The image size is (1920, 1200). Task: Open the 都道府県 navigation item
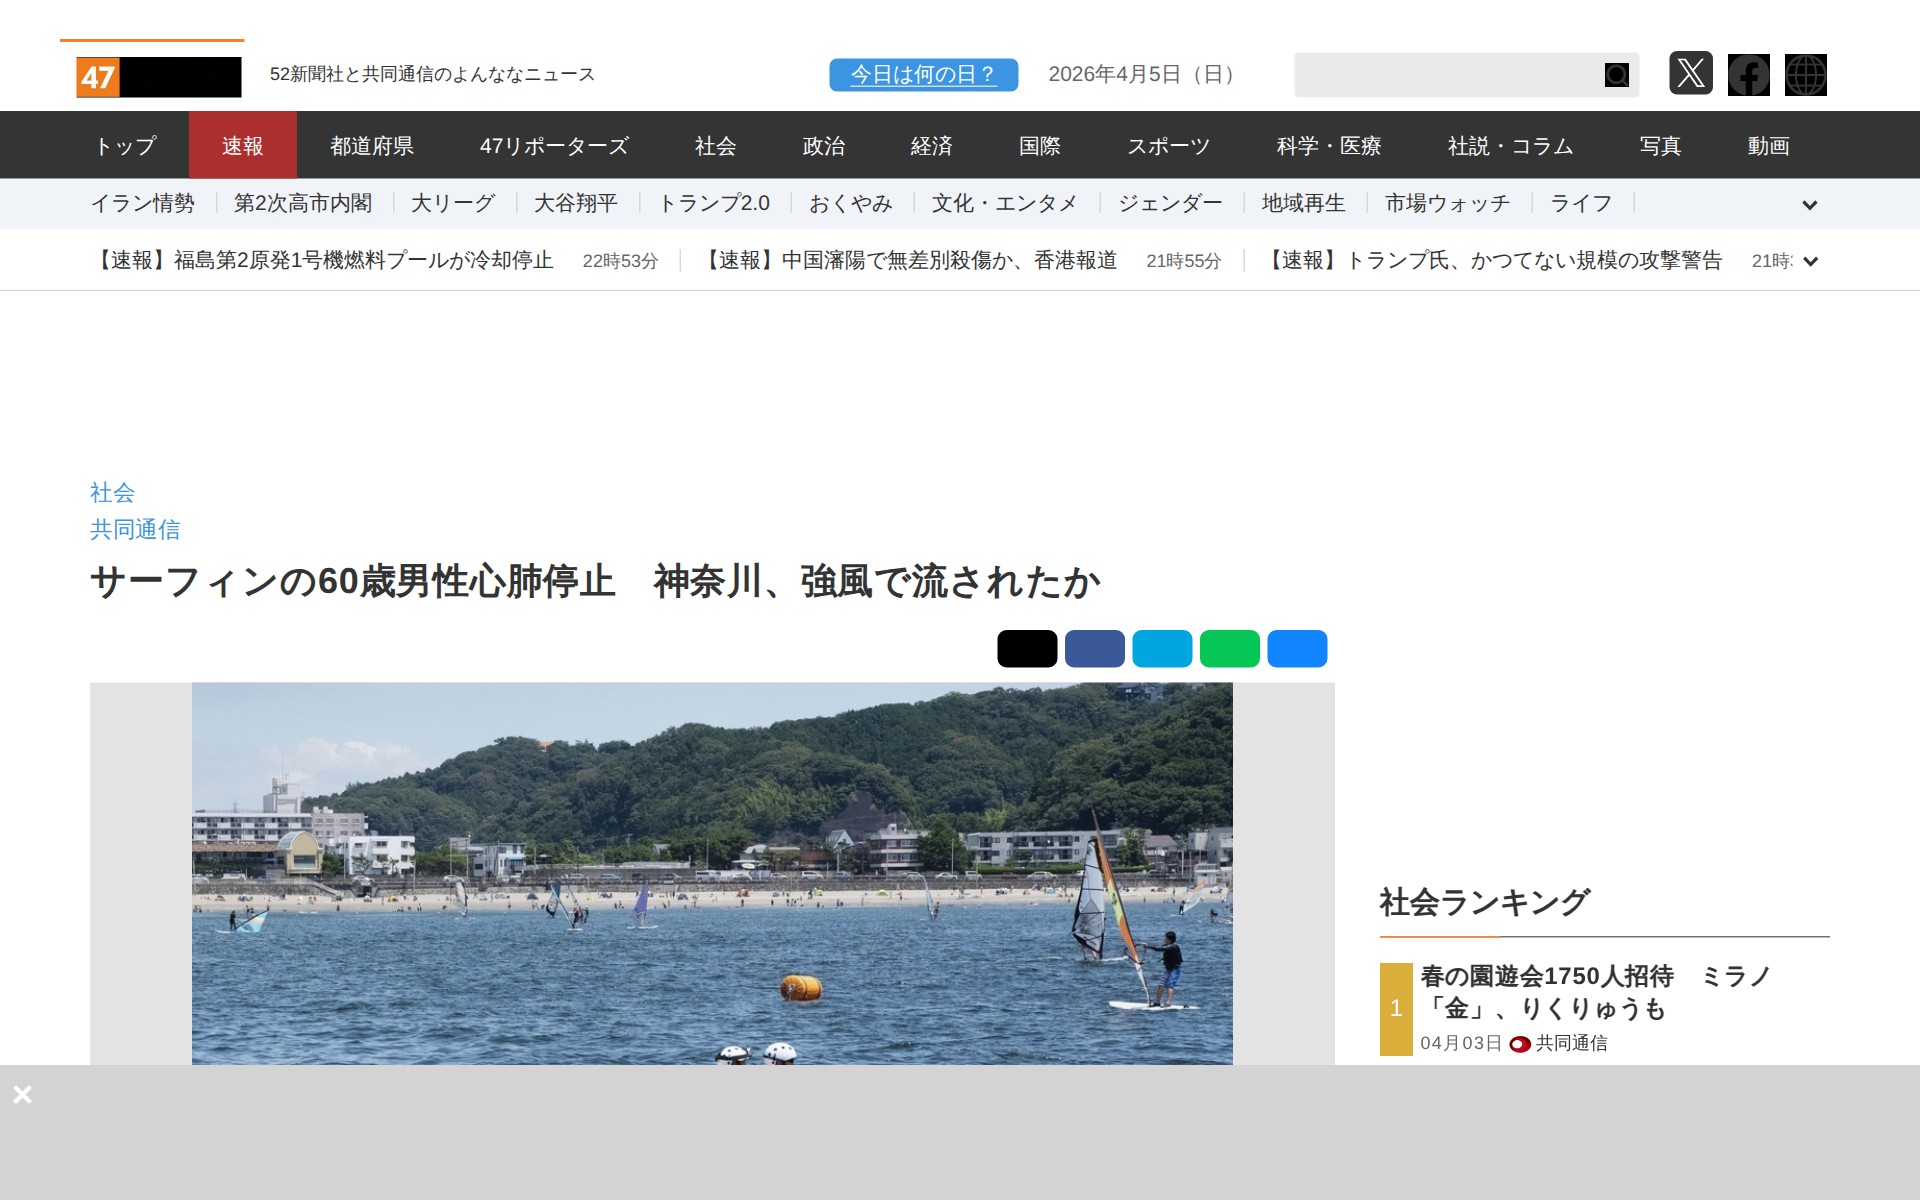(371, 146)
